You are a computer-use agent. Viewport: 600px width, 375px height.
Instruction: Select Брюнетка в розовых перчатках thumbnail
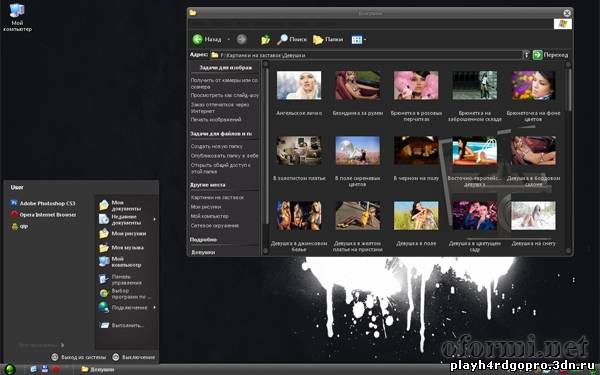coord(416,85)
